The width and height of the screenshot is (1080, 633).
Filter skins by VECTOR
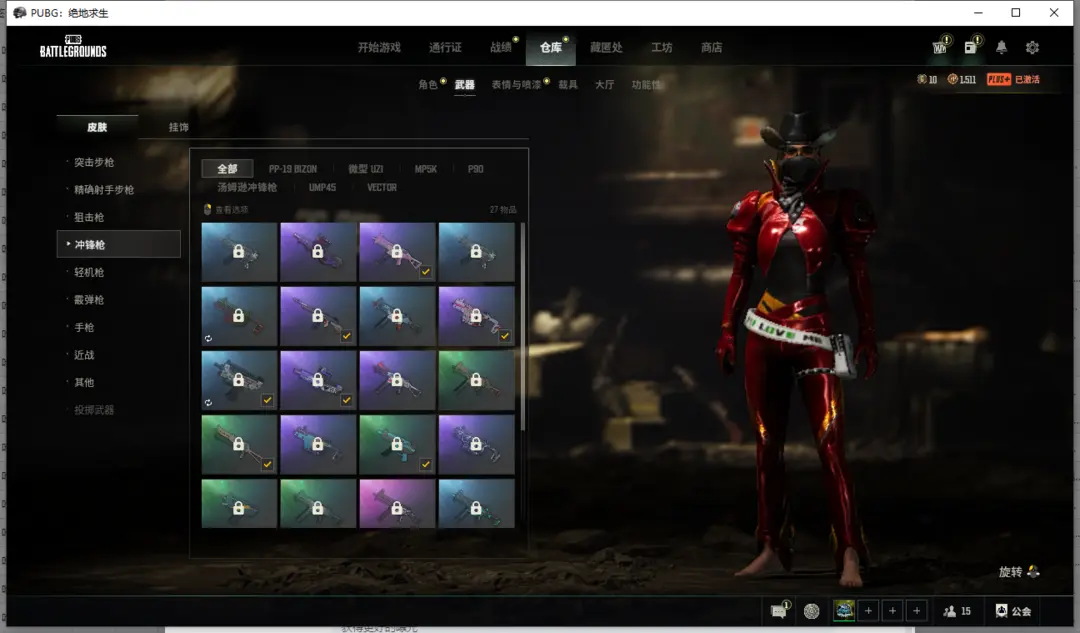click(382, 187)
